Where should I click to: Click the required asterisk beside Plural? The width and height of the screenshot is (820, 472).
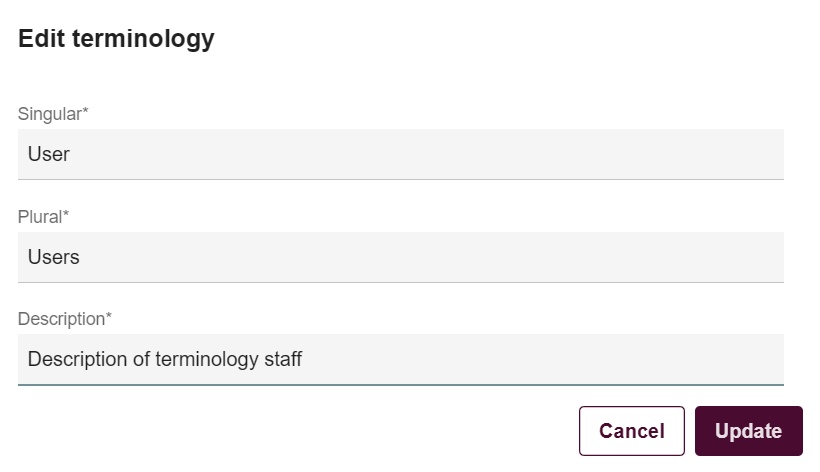point(67,214)
